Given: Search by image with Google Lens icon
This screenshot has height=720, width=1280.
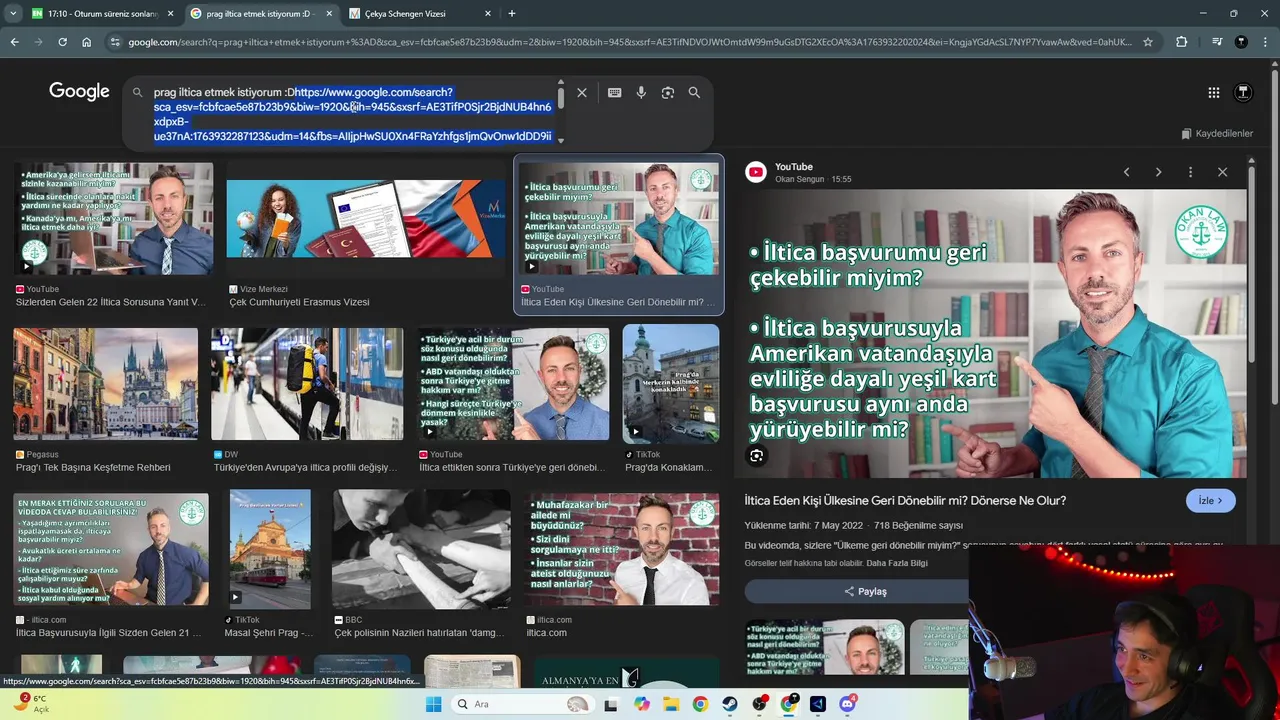Looking at the screenshot, I should pos(668,92).
